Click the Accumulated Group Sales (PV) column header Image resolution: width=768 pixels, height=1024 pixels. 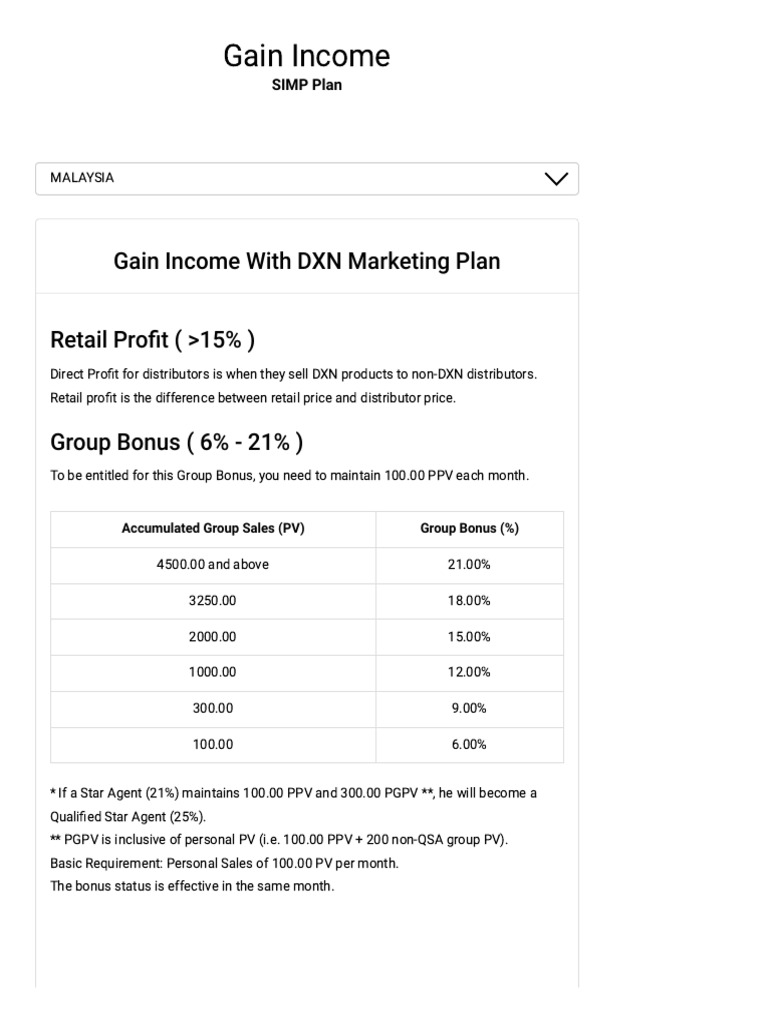213,529
